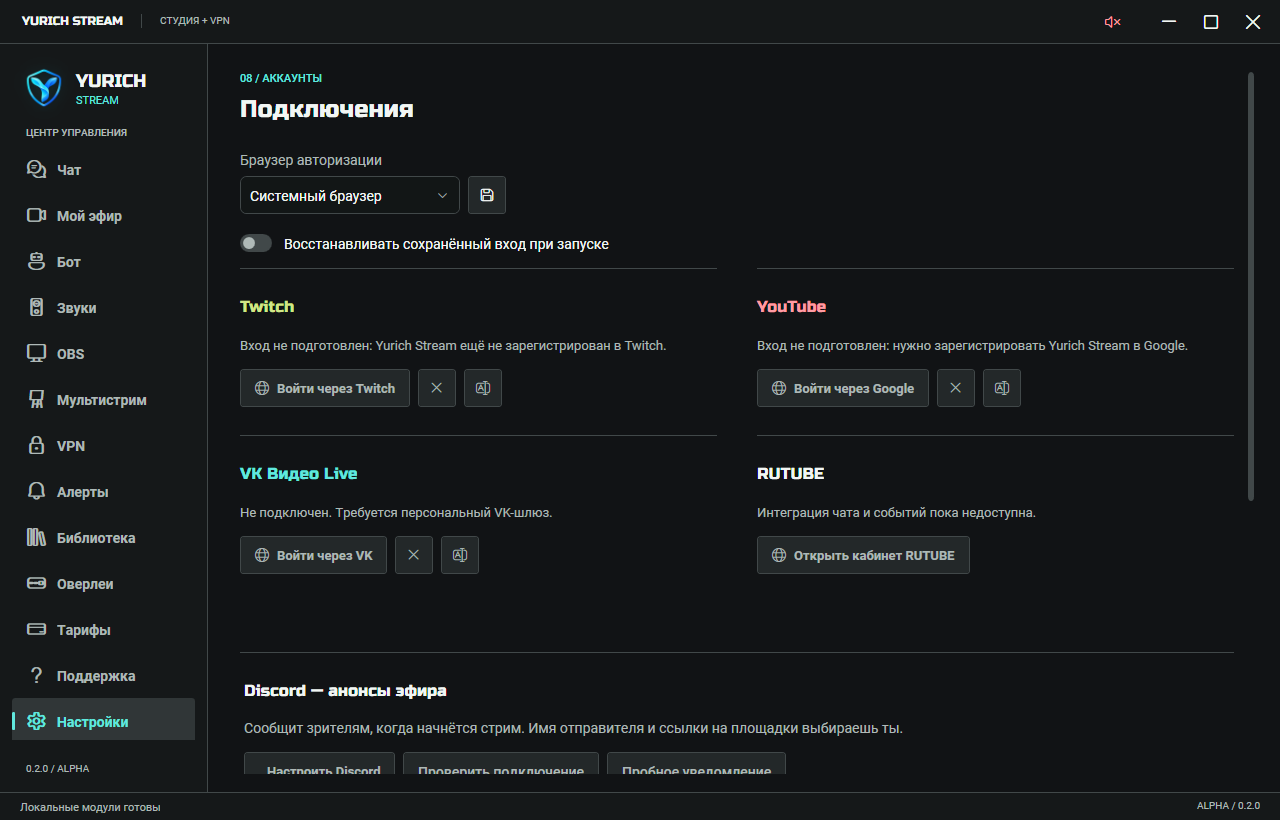Click the 0.2.0 / ALPHA sidebar version label
Viewport: 1280px width, 820px height.
(x=57, y=769)
